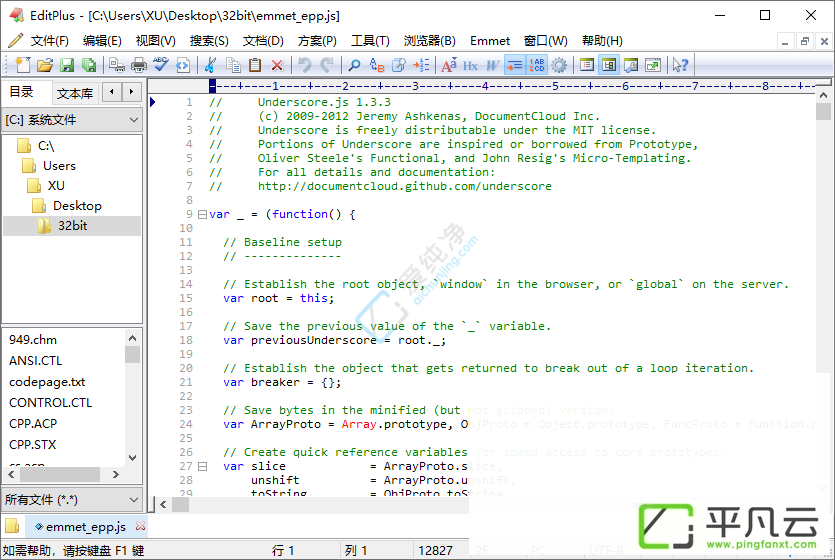Viewport: 835px width, 560px height.
Task: Create a new document with the New icon
Action: point(23,65)
